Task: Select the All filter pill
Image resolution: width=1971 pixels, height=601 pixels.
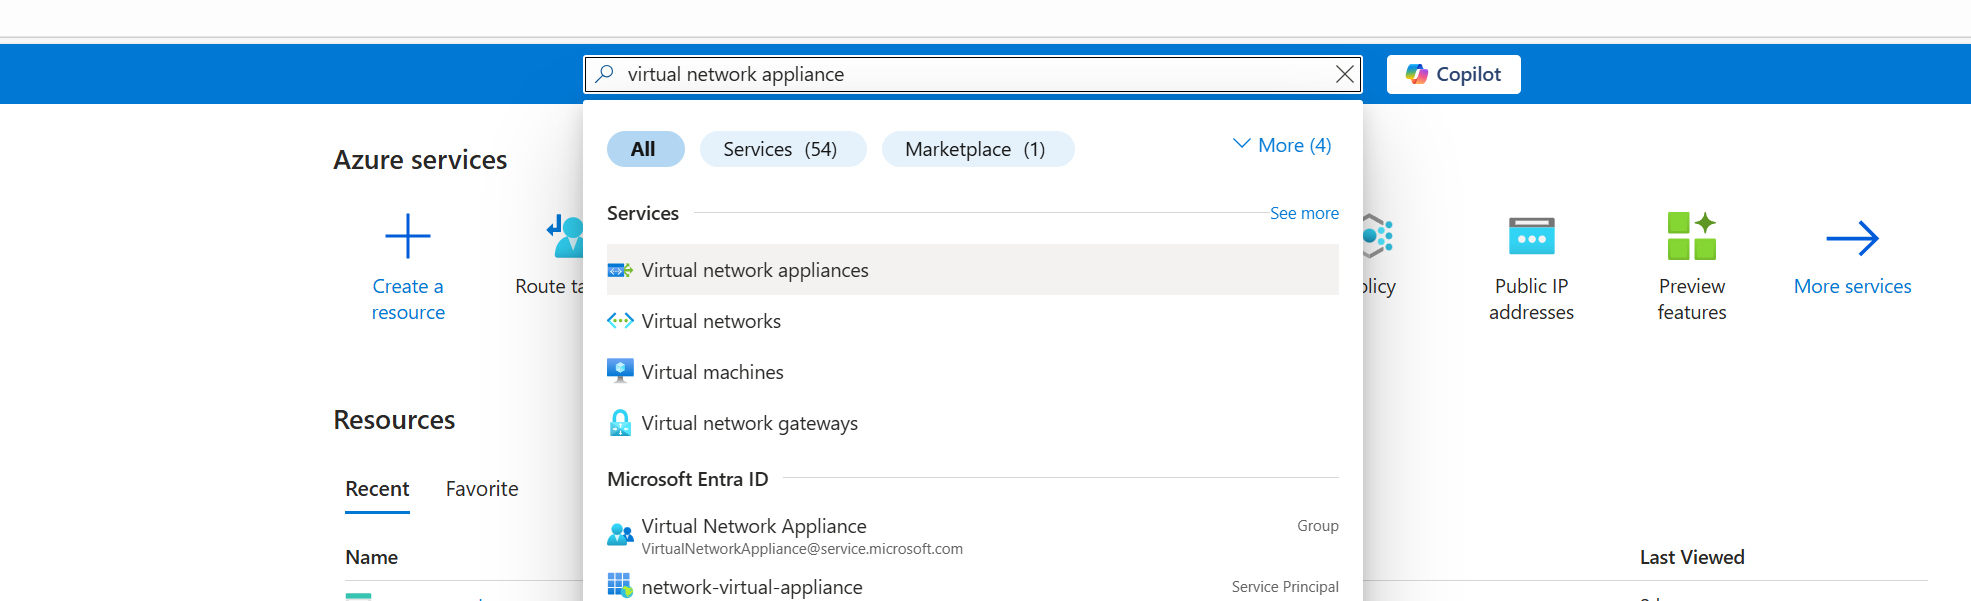Action: coord(645,149)
